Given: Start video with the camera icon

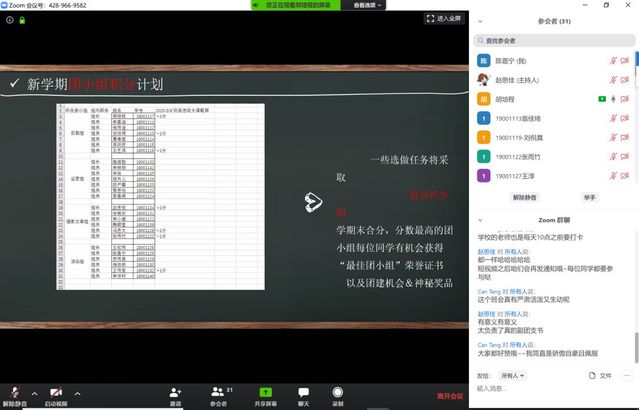Looking at the screenshot, I should click(x=56, y=392).
